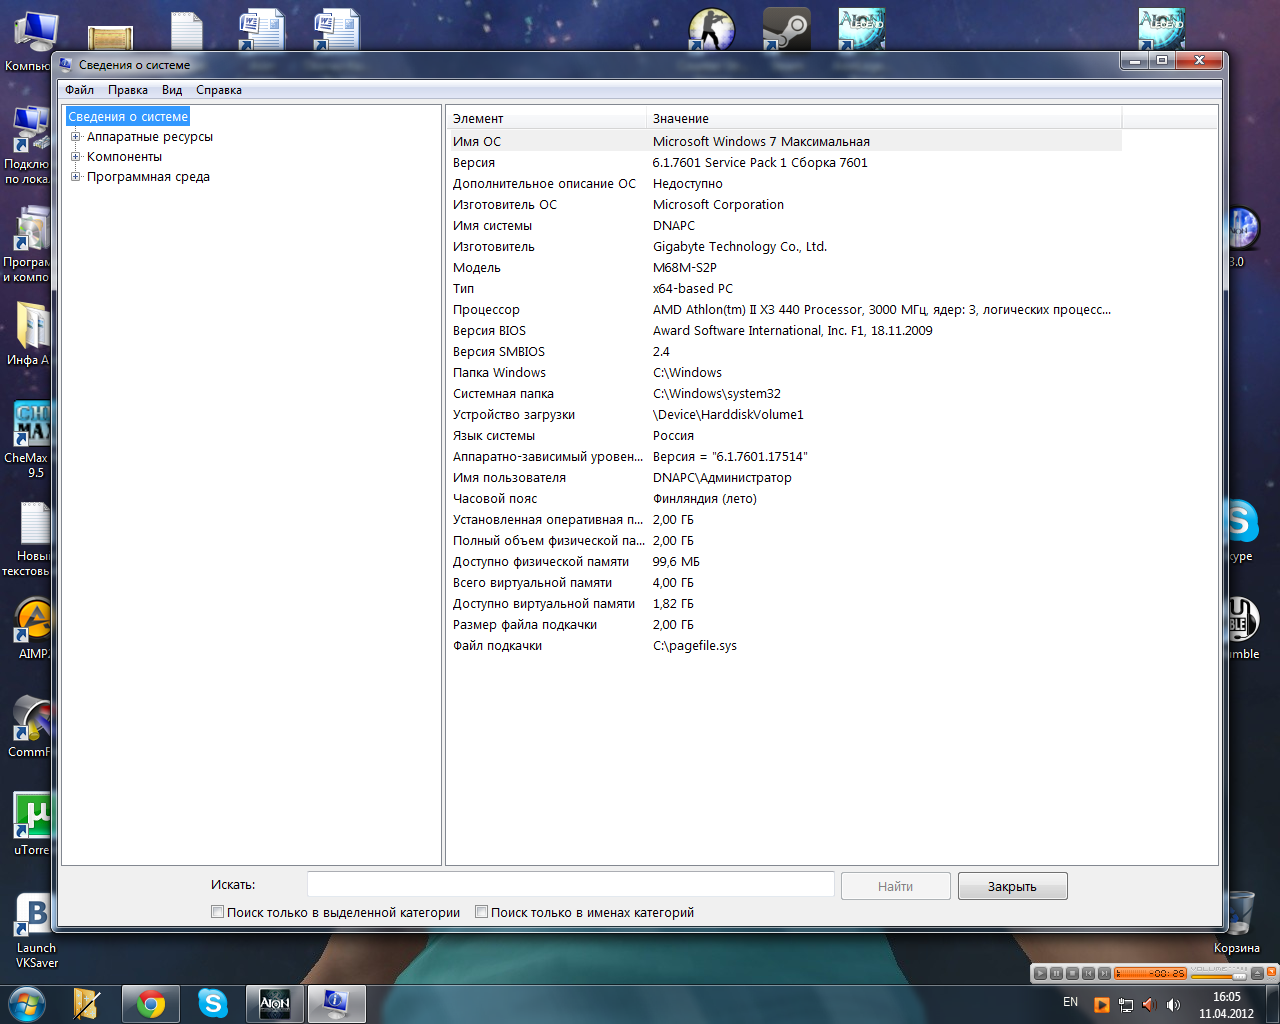
Task: Open Skype from the taskbar
Action: click(213, 1004)
